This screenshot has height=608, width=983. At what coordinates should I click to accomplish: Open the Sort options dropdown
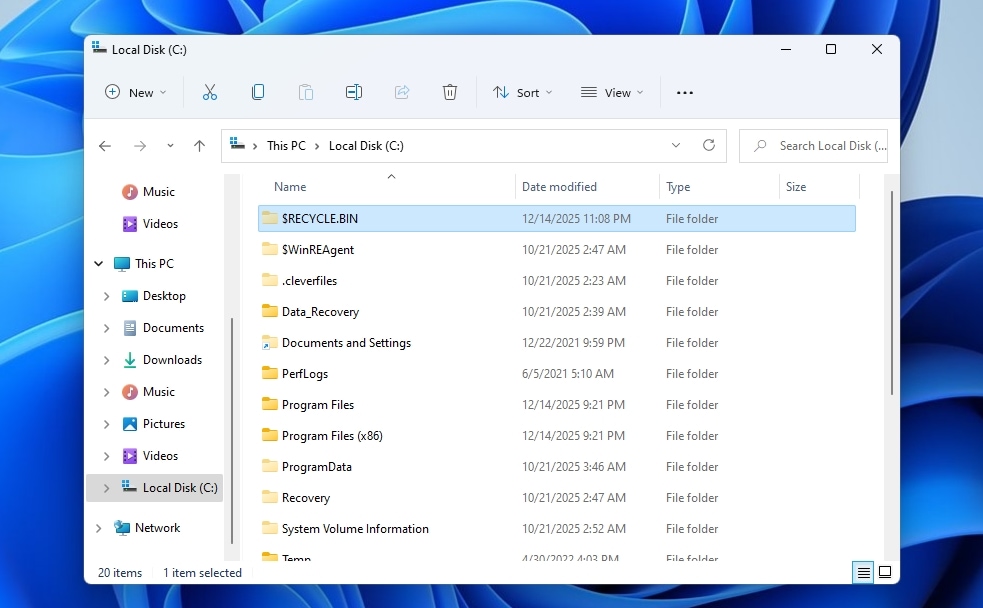click(x=523, y=91)
